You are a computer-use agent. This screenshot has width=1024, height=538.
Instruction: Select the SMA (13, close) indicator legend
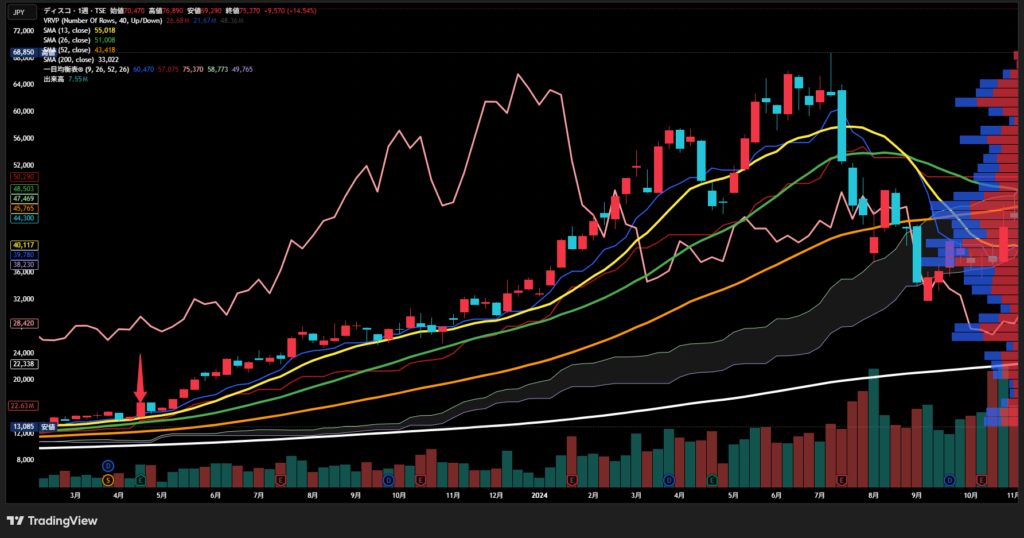(75, 31)
